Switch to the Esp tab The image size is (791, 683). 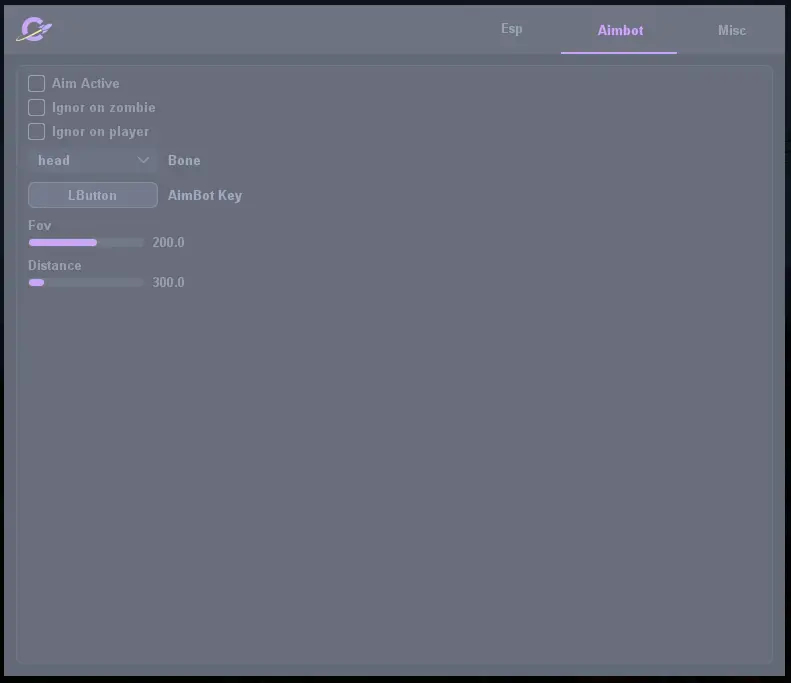pyautogui.click(x=511, y=29)
